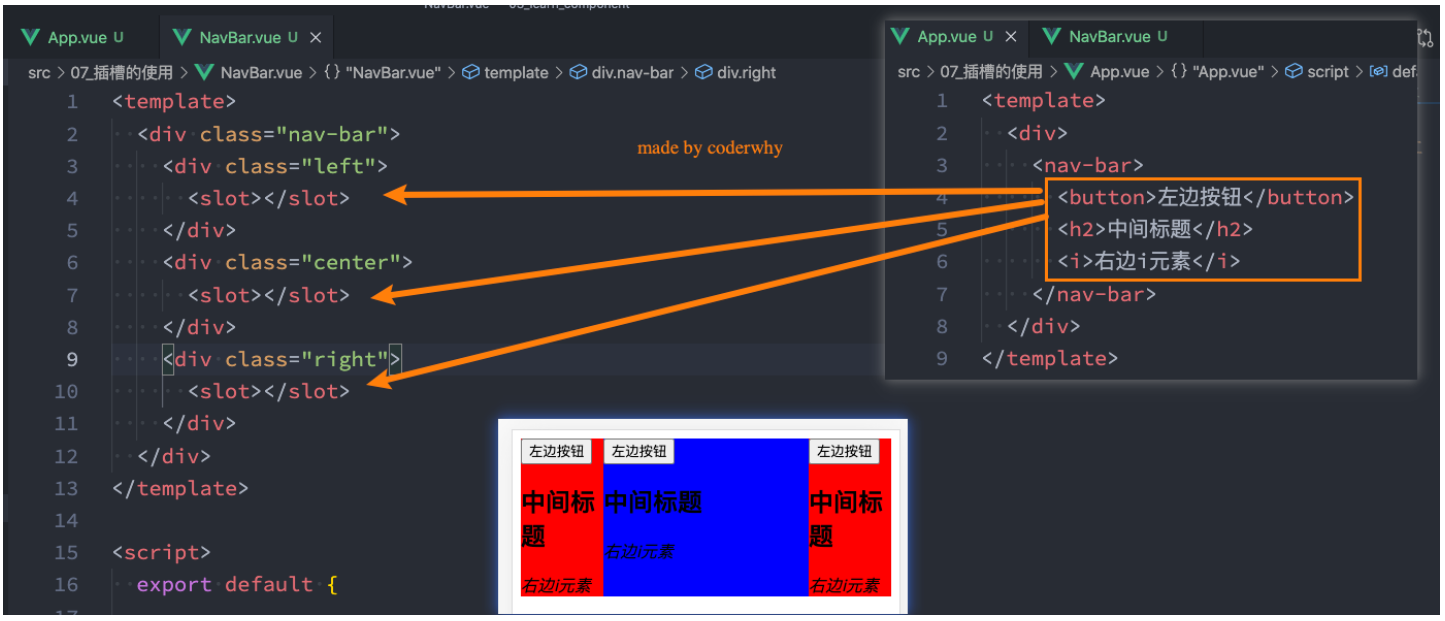Viewport: 1445px width, 621px height.
Task: Click the compare changes icon at top right
Action: 1426,37
